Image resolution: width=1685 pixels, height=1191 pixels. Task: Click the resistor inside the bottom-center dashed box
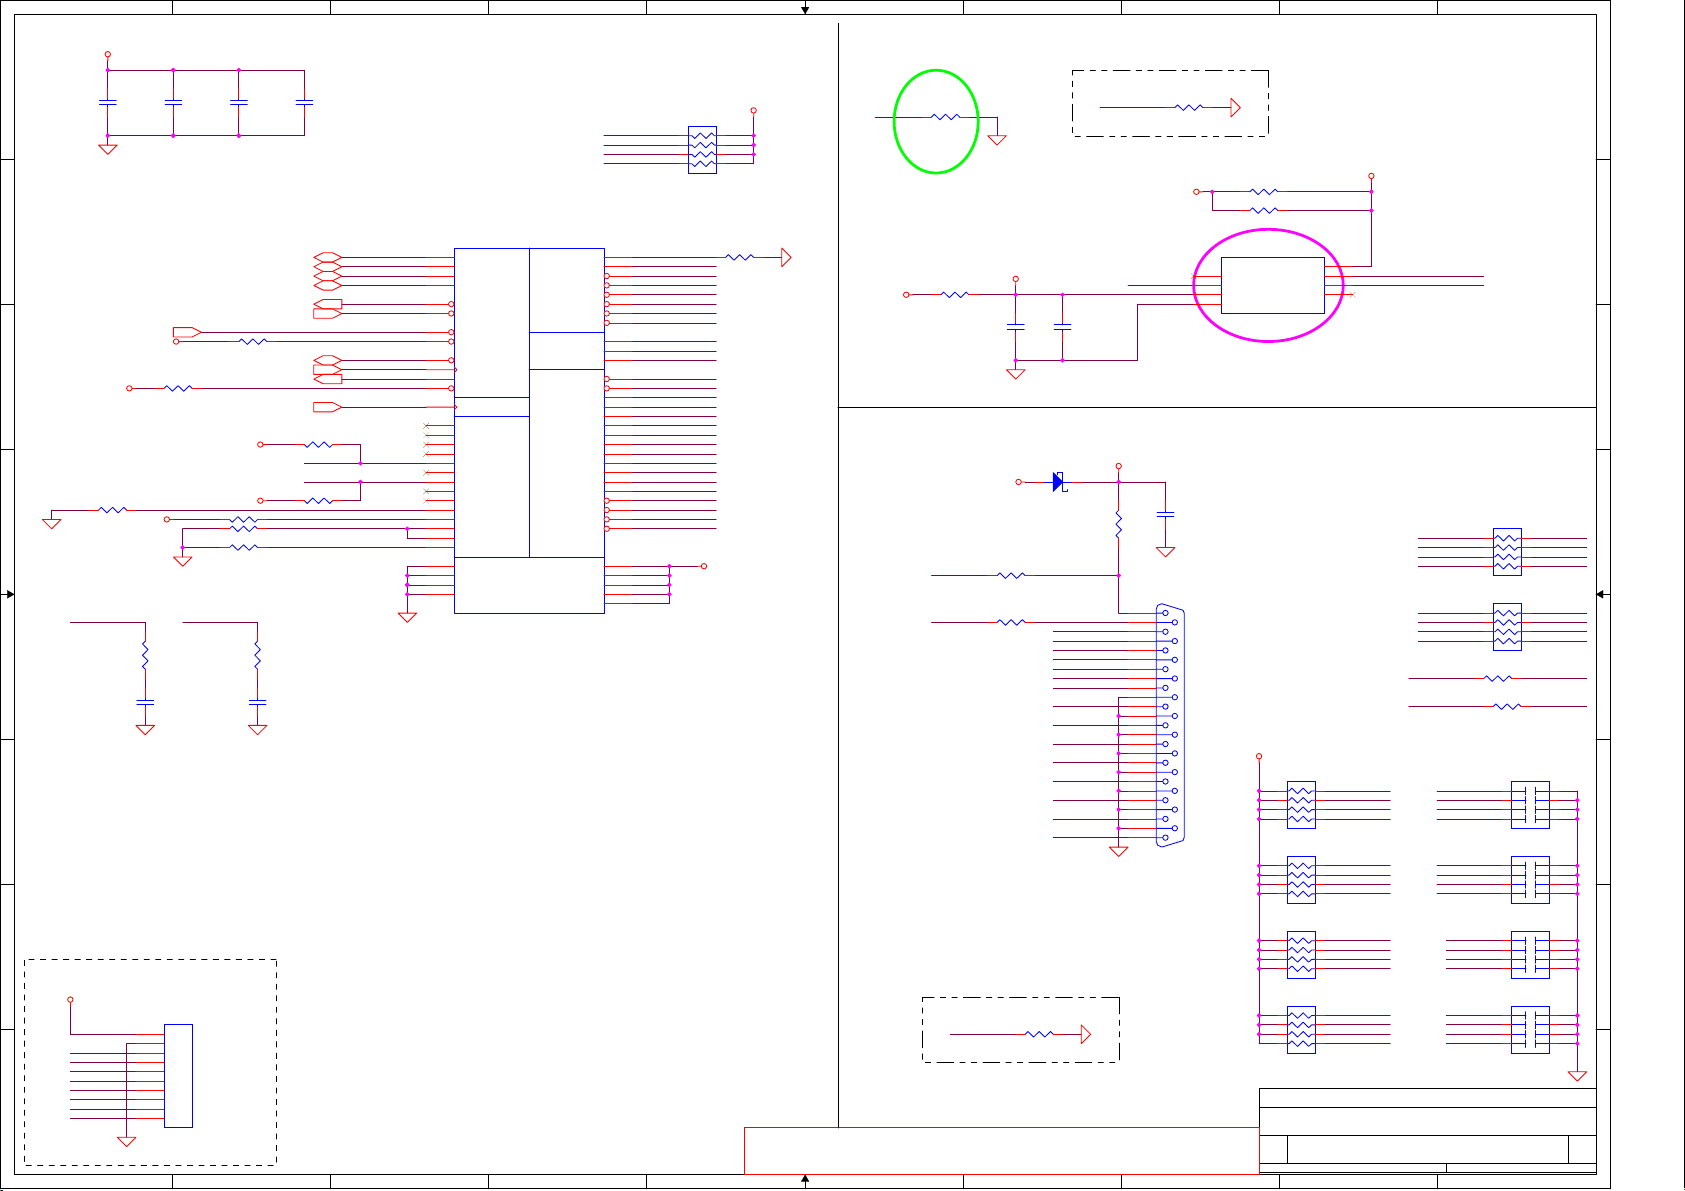1039,1034
